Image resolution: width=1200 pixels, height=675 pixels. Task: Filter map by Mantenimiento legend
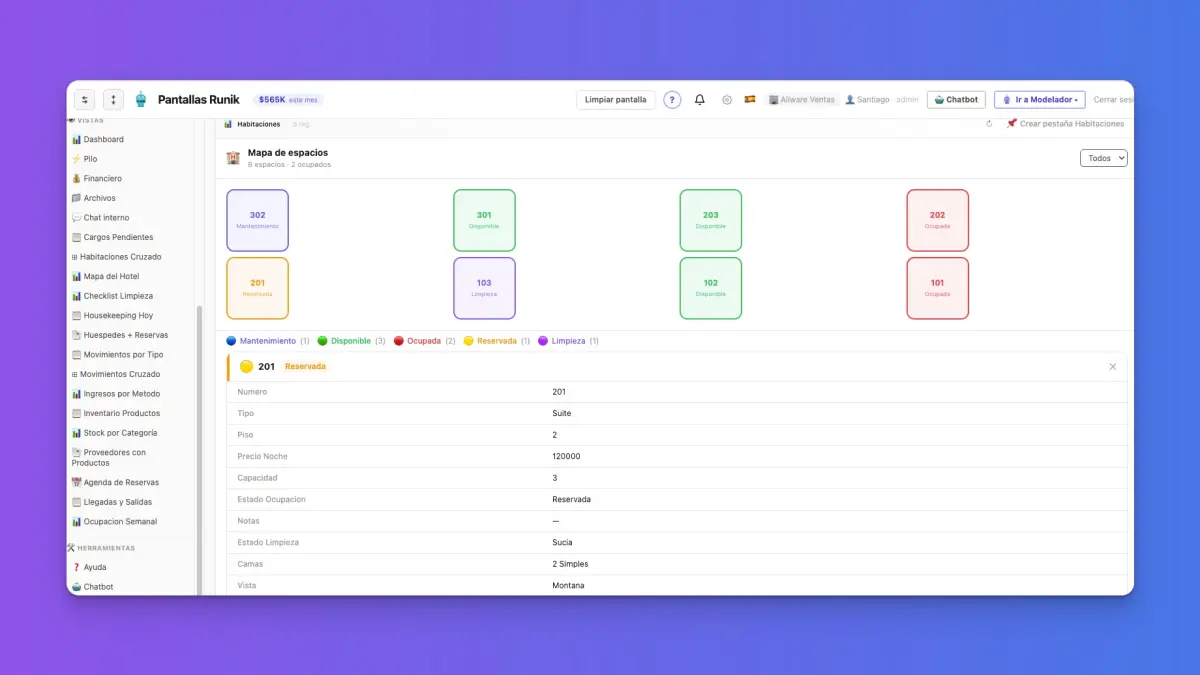(x=268, y=341)
